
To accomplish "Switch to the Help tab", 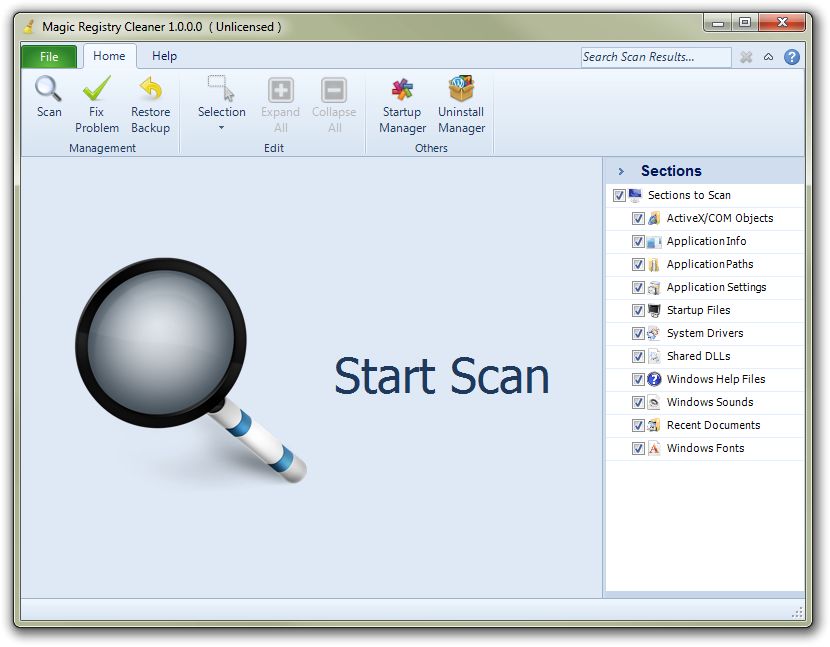I will click(164, 56).
